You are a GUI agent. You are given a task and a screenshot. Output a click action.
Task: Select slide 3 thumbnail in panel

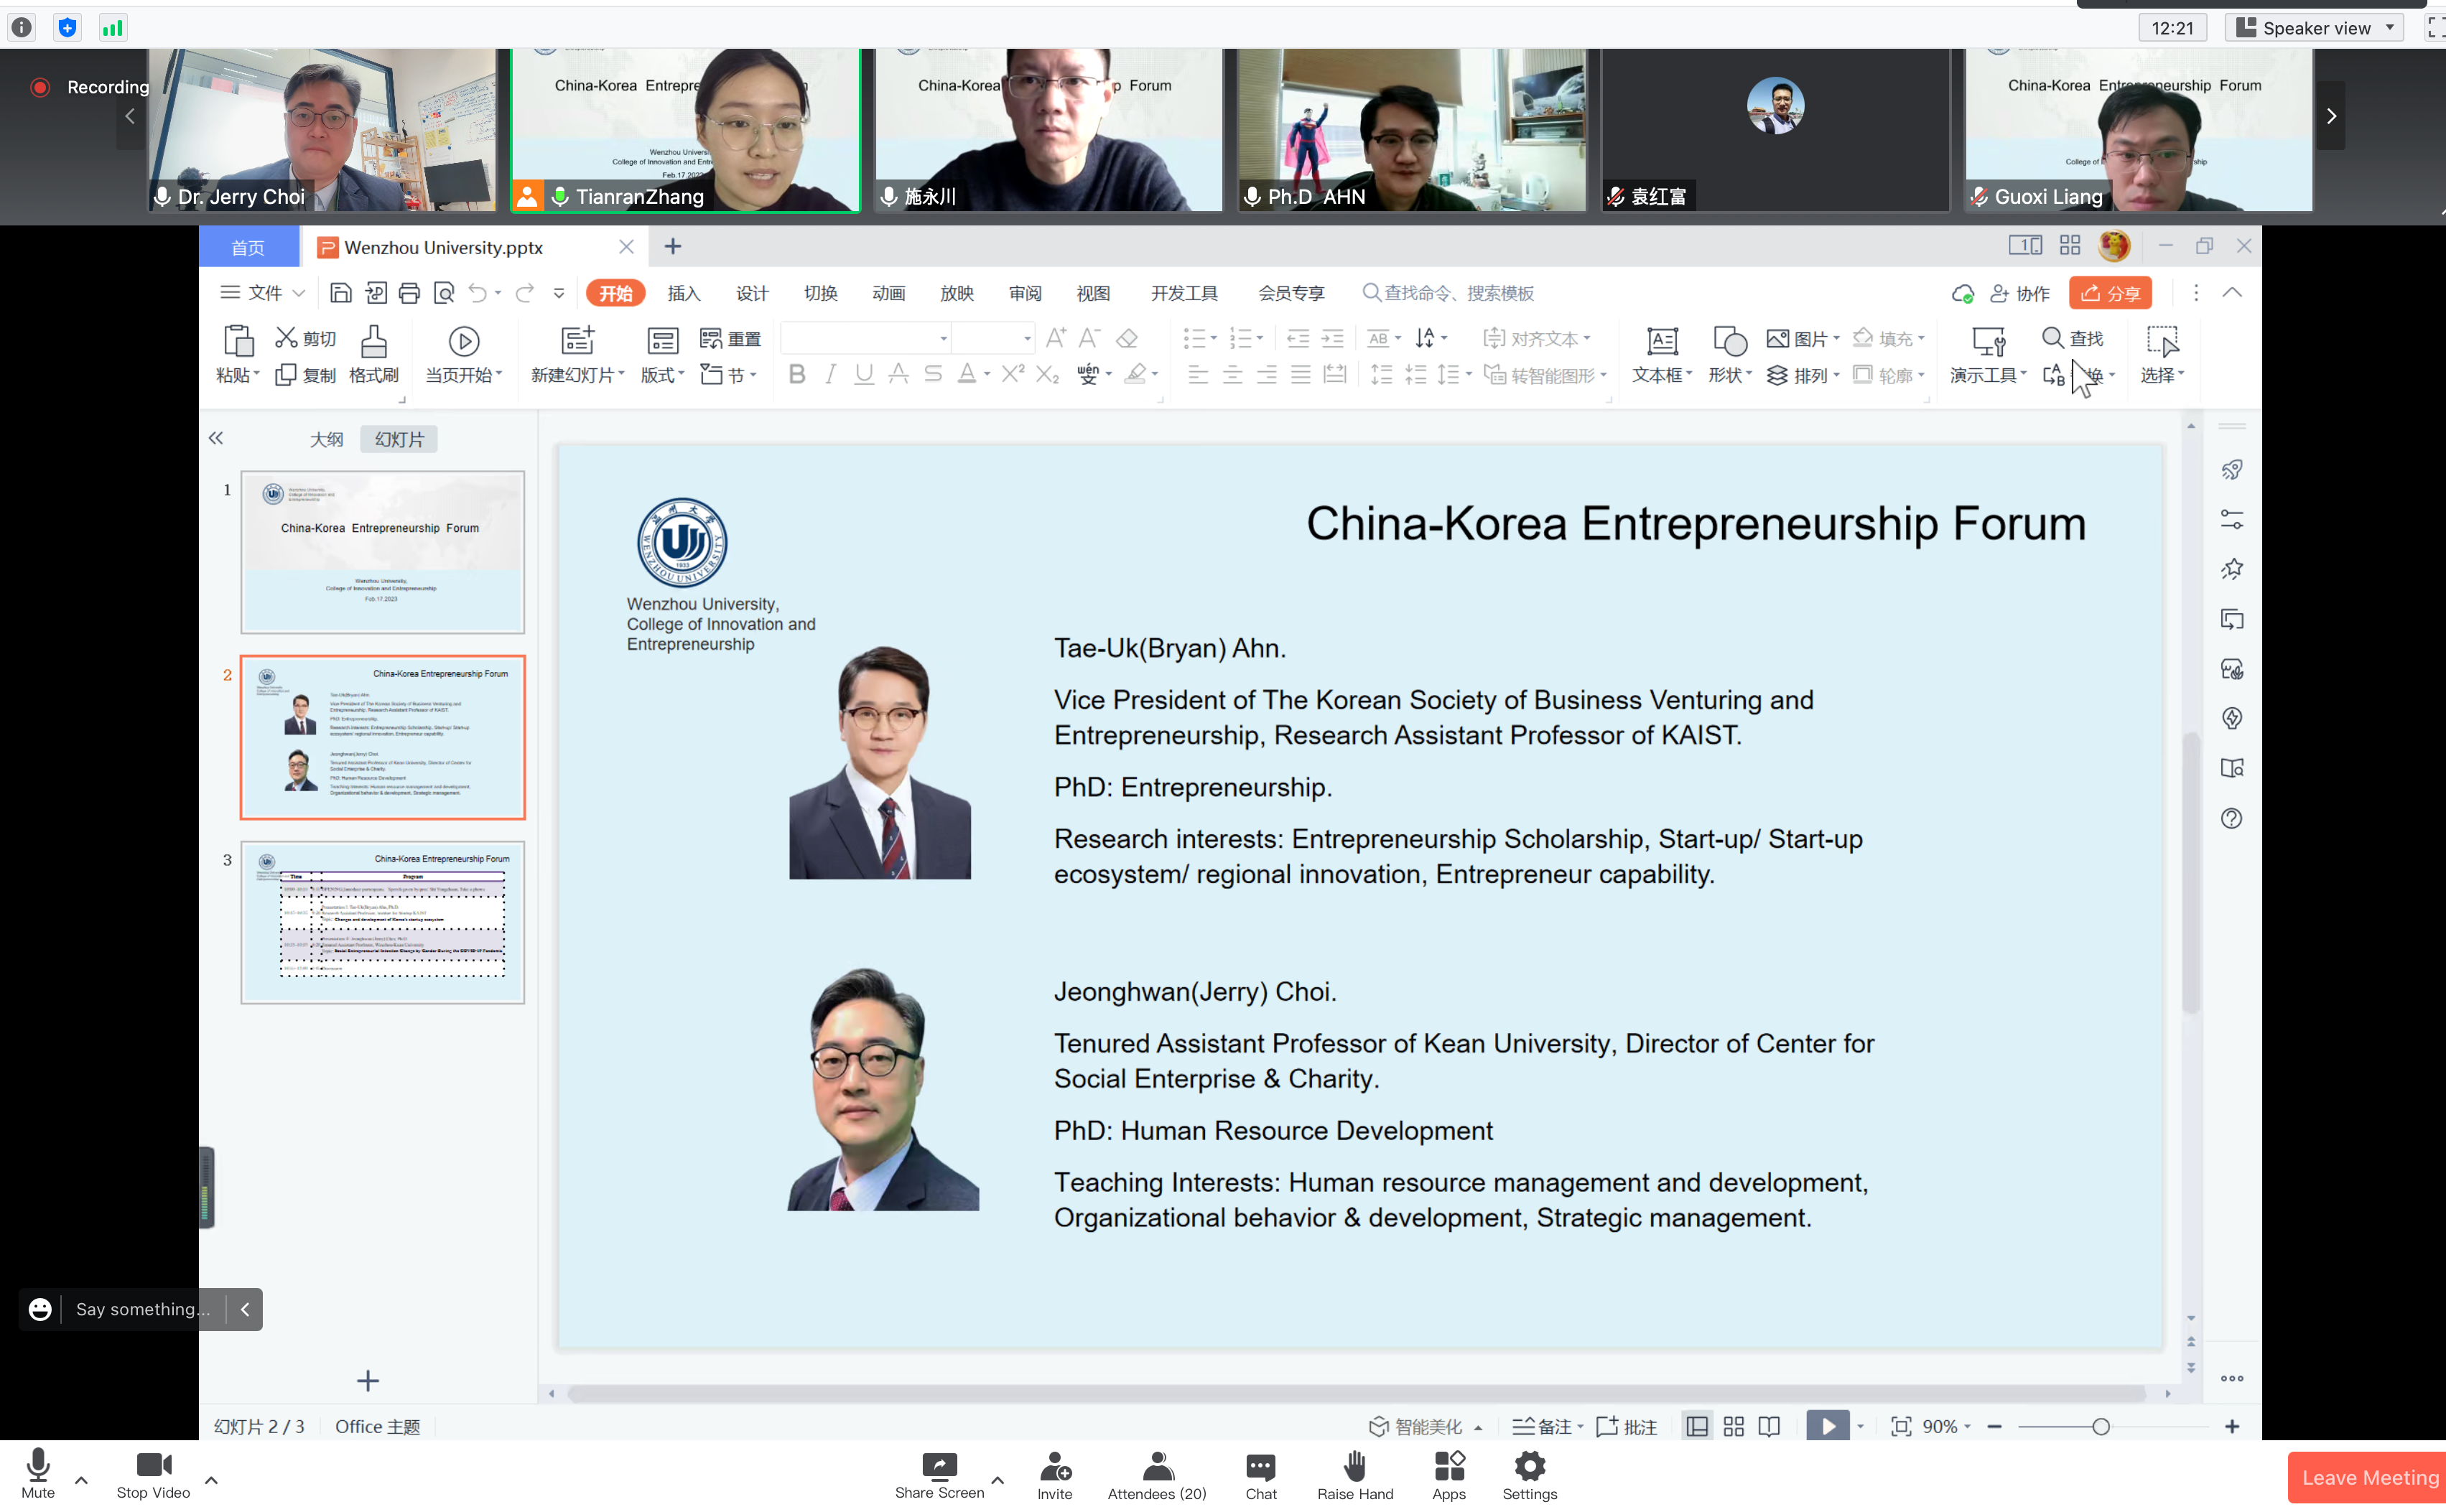[382, 922]
